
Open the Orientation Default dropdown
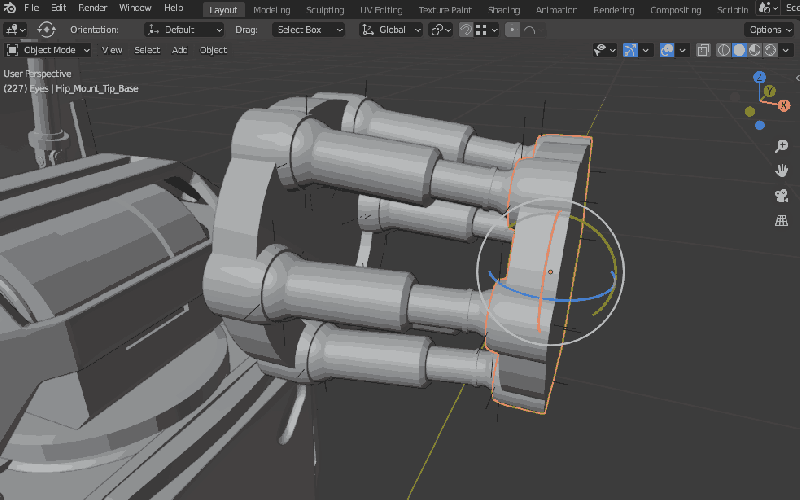(184, 30)
